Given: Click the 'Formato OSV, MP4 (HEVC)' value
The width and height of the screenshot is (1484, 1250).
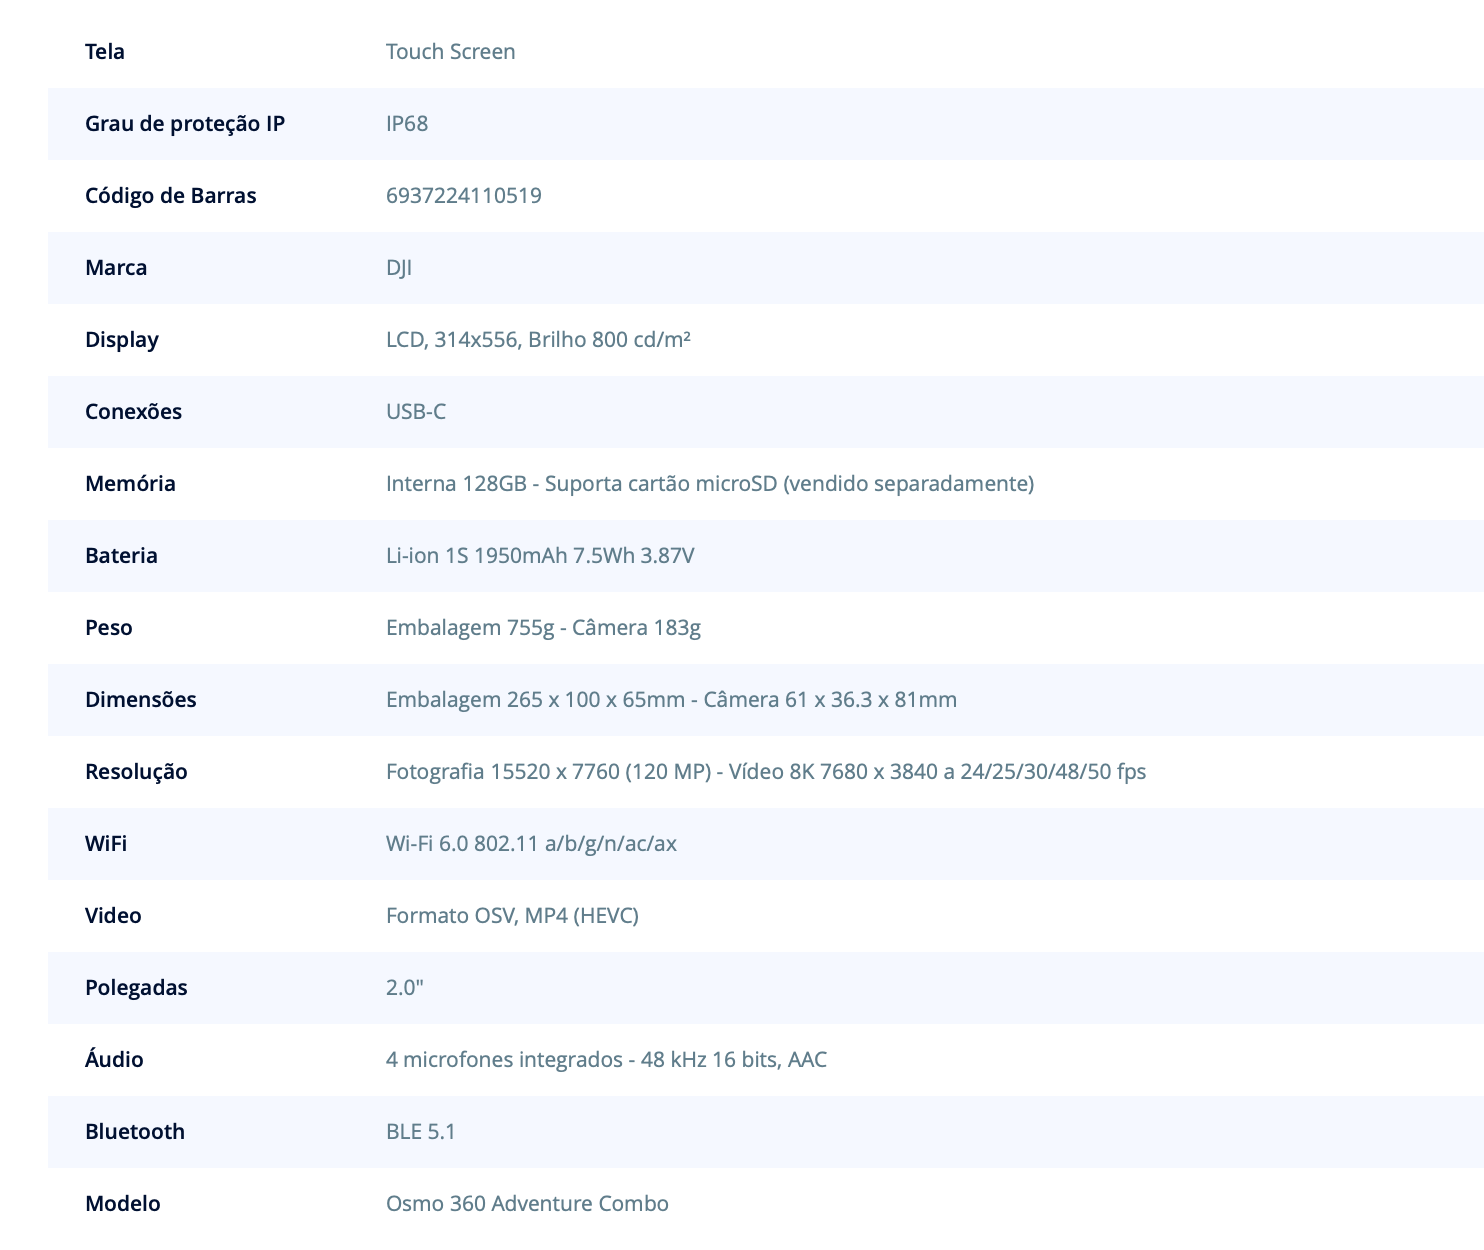Looking at the screenshot, I should (512, 916).
